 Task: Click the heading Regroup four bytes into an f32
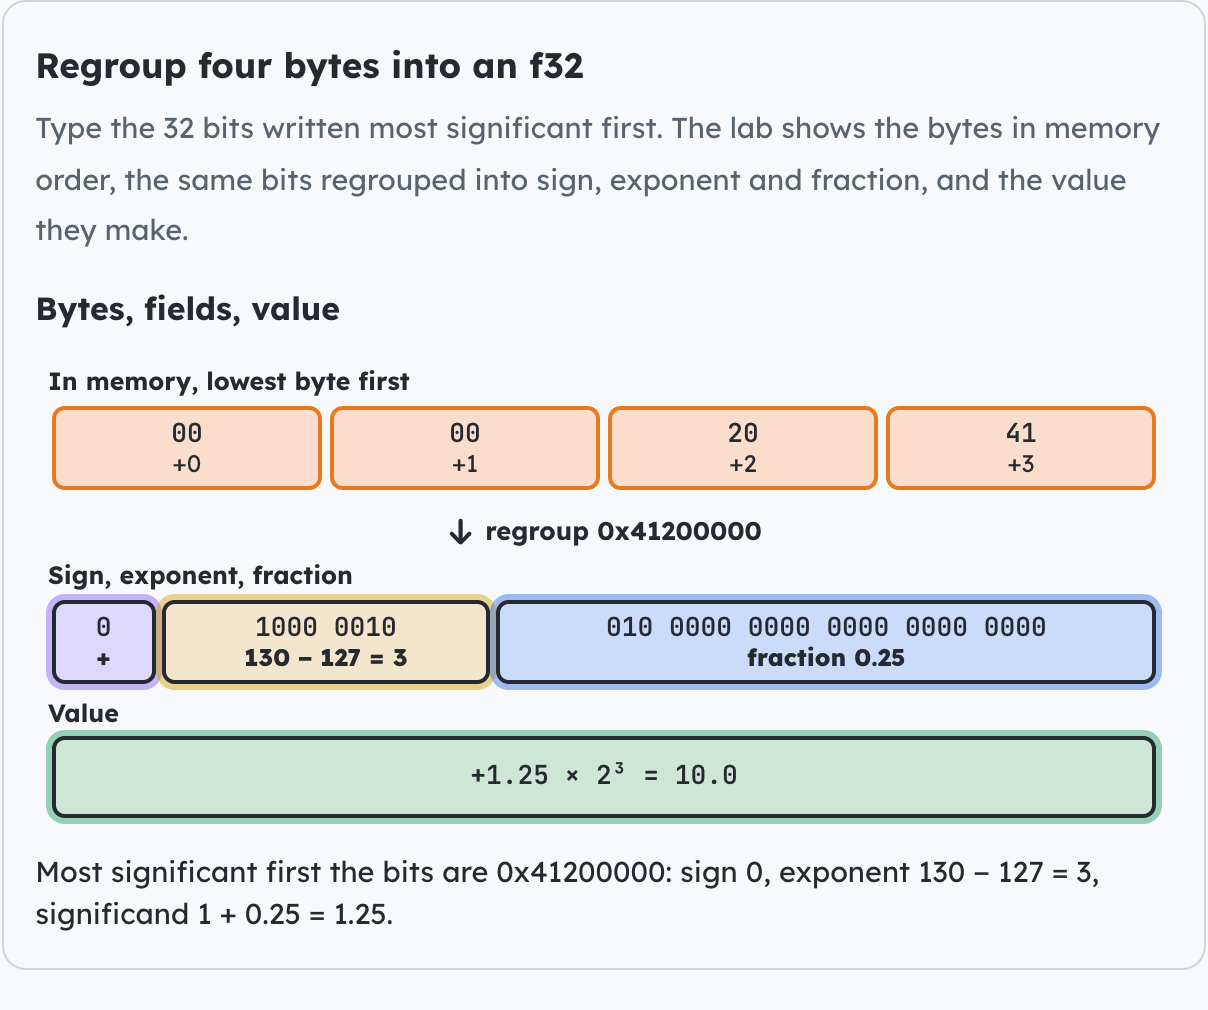[x=310, y=66]
